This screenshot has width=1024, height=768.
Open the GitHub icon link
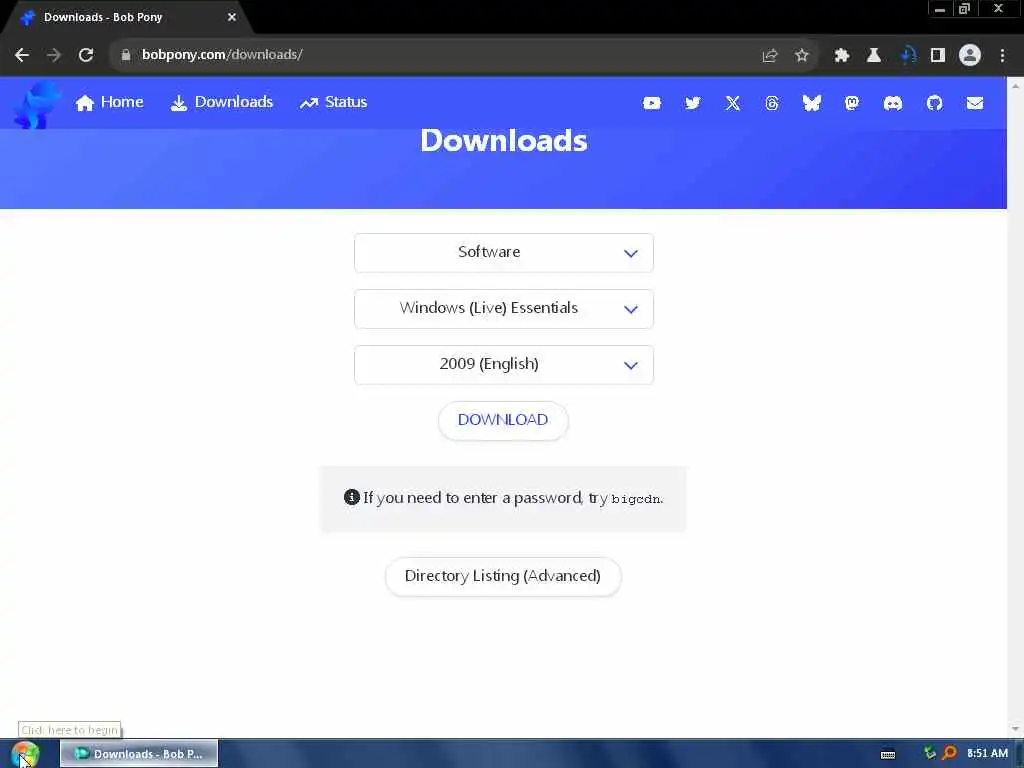tap(935, 103)
